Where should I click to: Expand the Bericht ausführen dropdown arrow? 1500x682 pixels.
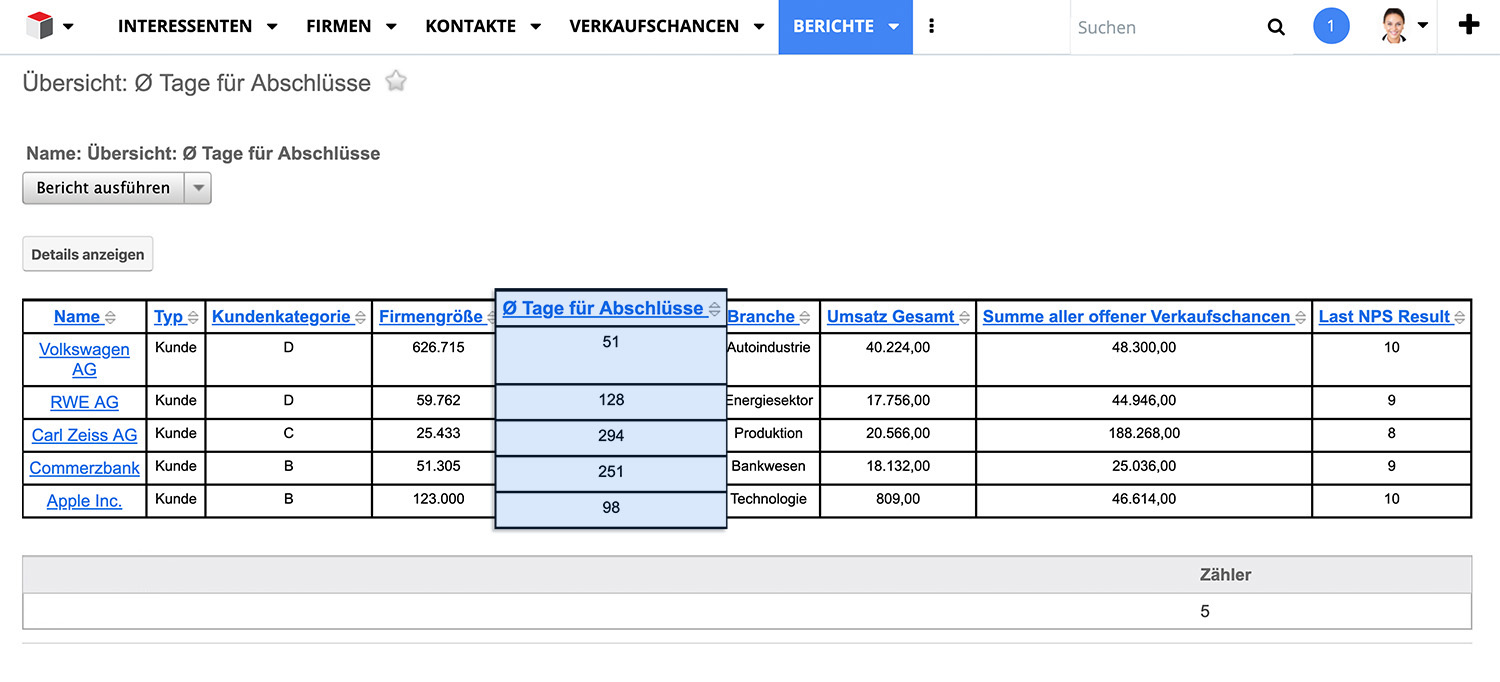(x=198, y=188)
